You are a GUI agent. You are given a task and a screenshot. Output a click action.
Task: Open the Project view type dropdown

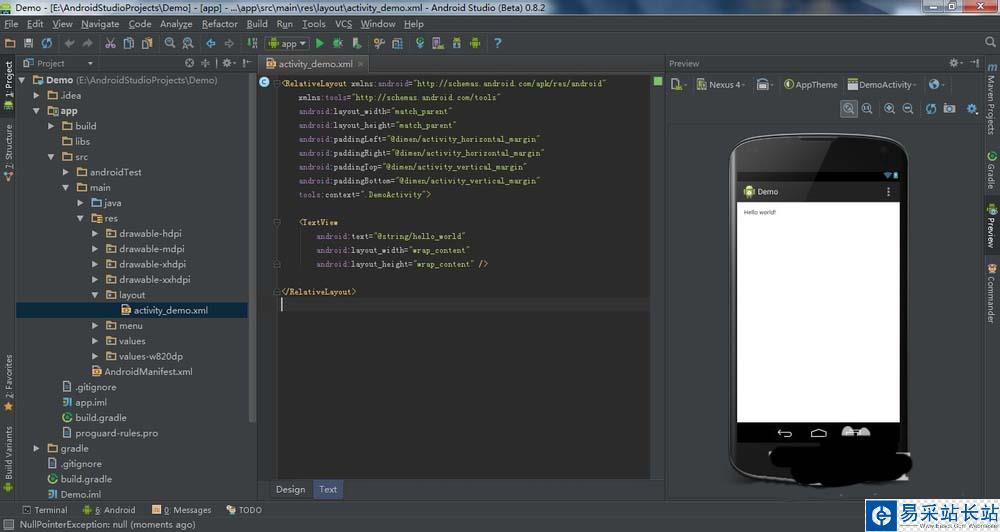click(58, 63)
